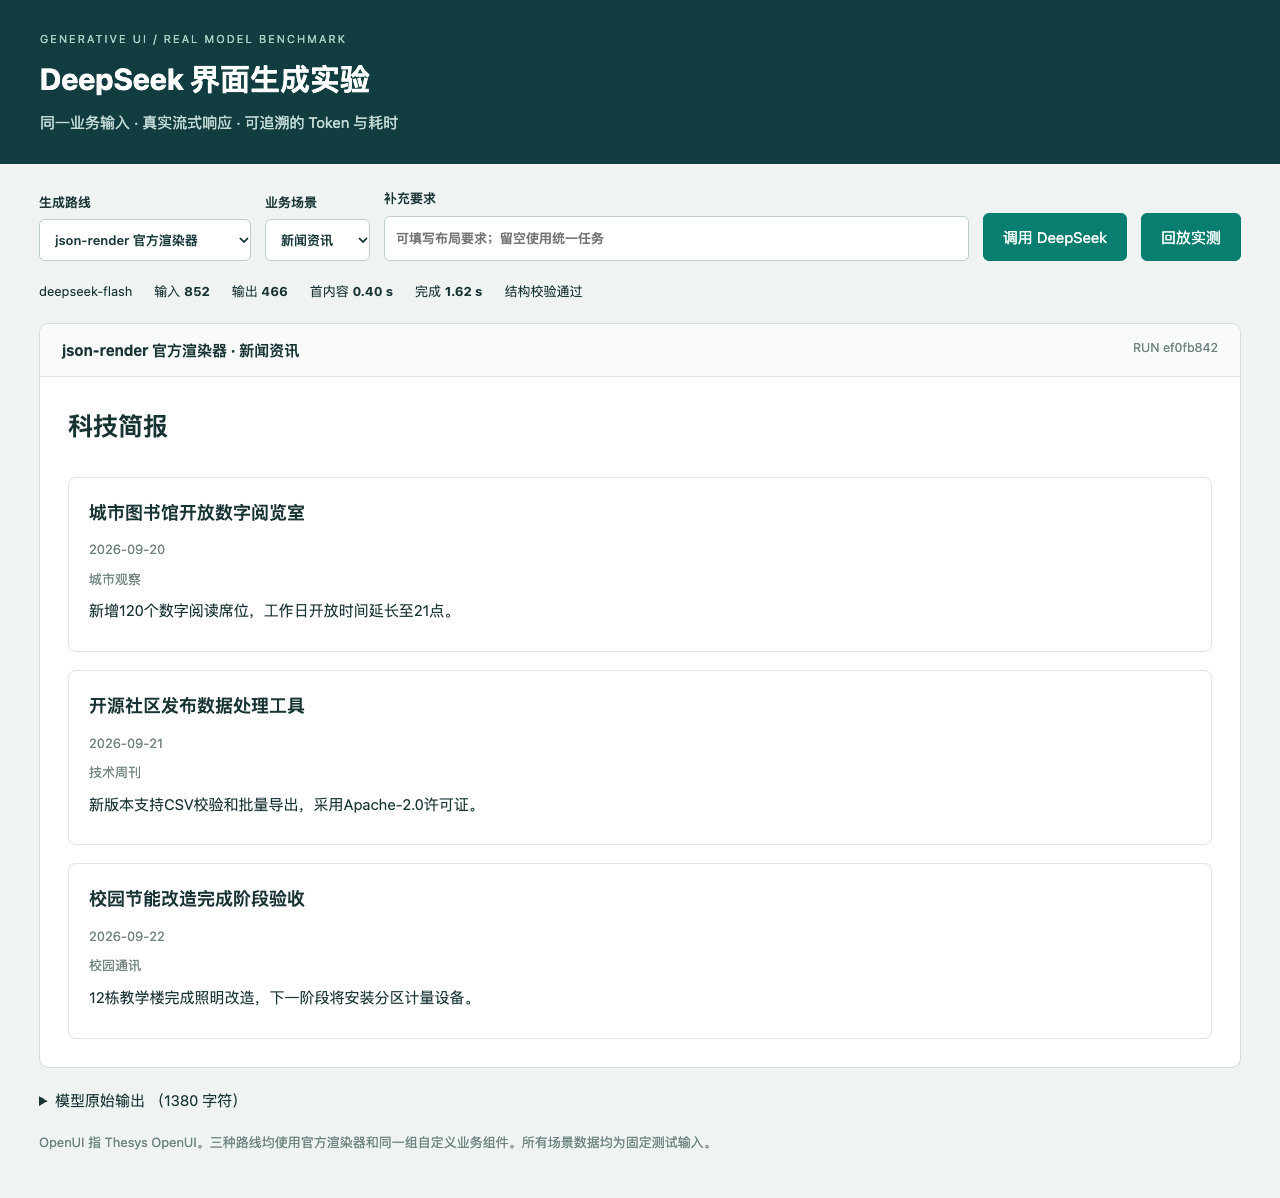
Task: Click the 城市图书馆开放数字阅览室 card title
Action: click(197, 513)
